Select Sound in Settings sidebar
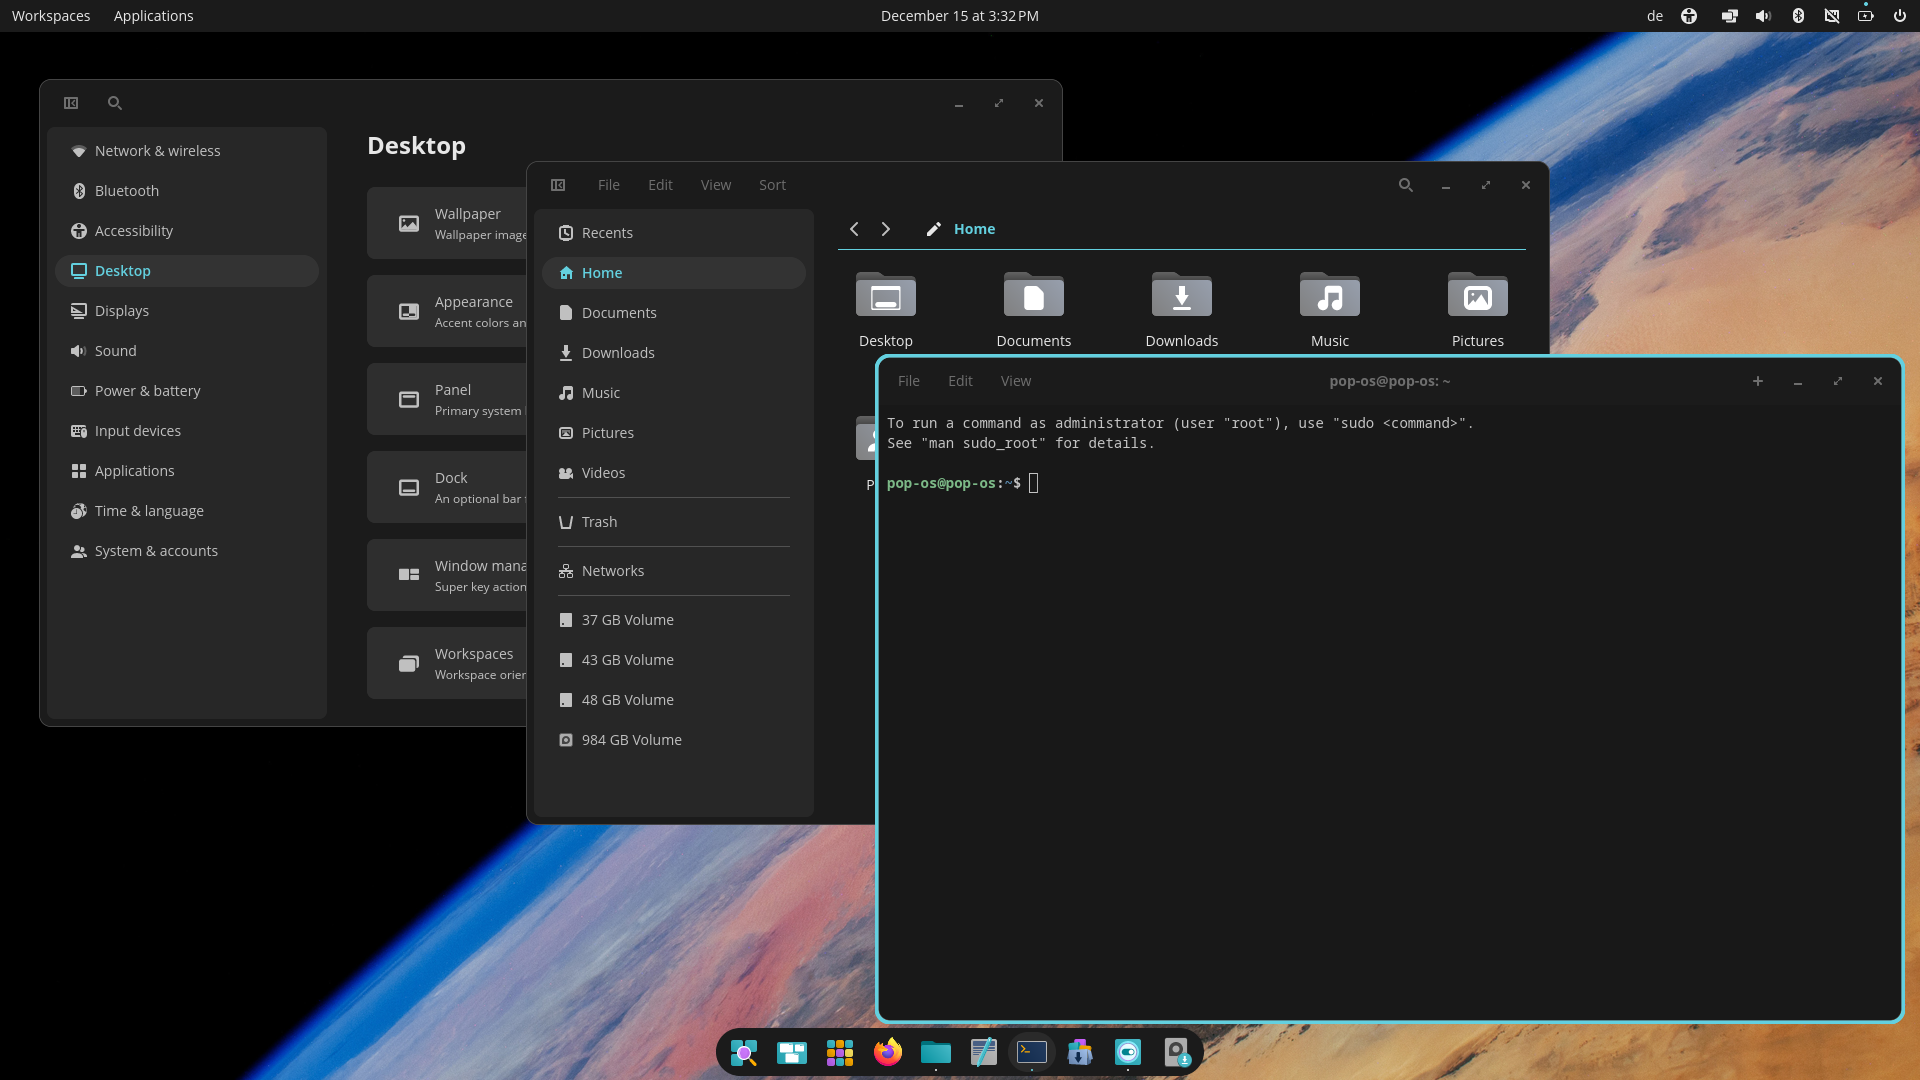Screen dimensions: 1920x1080 coord(115,351)
